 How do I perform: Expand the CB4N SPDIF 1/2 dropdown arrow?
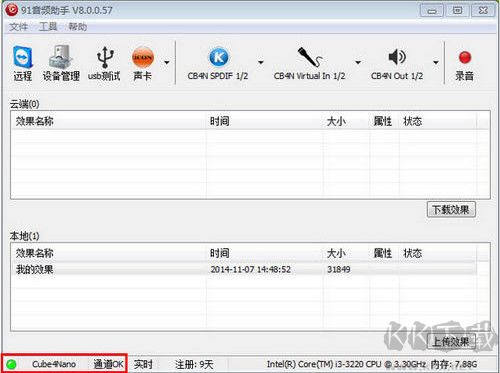(x=261, y=62)
